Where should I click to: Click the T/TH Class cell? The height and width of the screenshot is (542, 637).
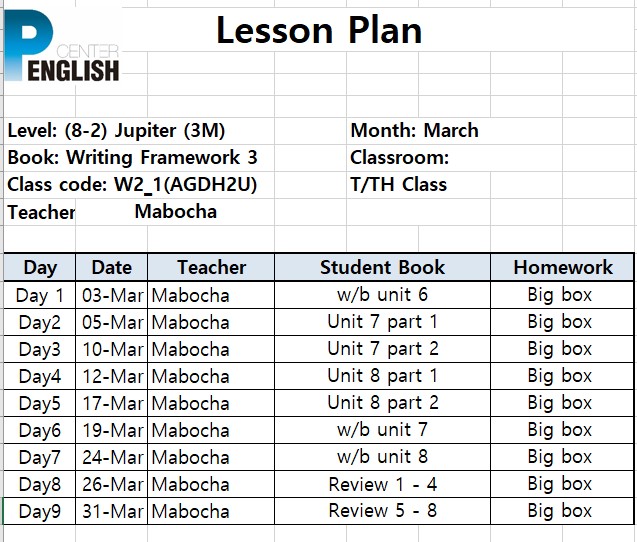point(399,184)
